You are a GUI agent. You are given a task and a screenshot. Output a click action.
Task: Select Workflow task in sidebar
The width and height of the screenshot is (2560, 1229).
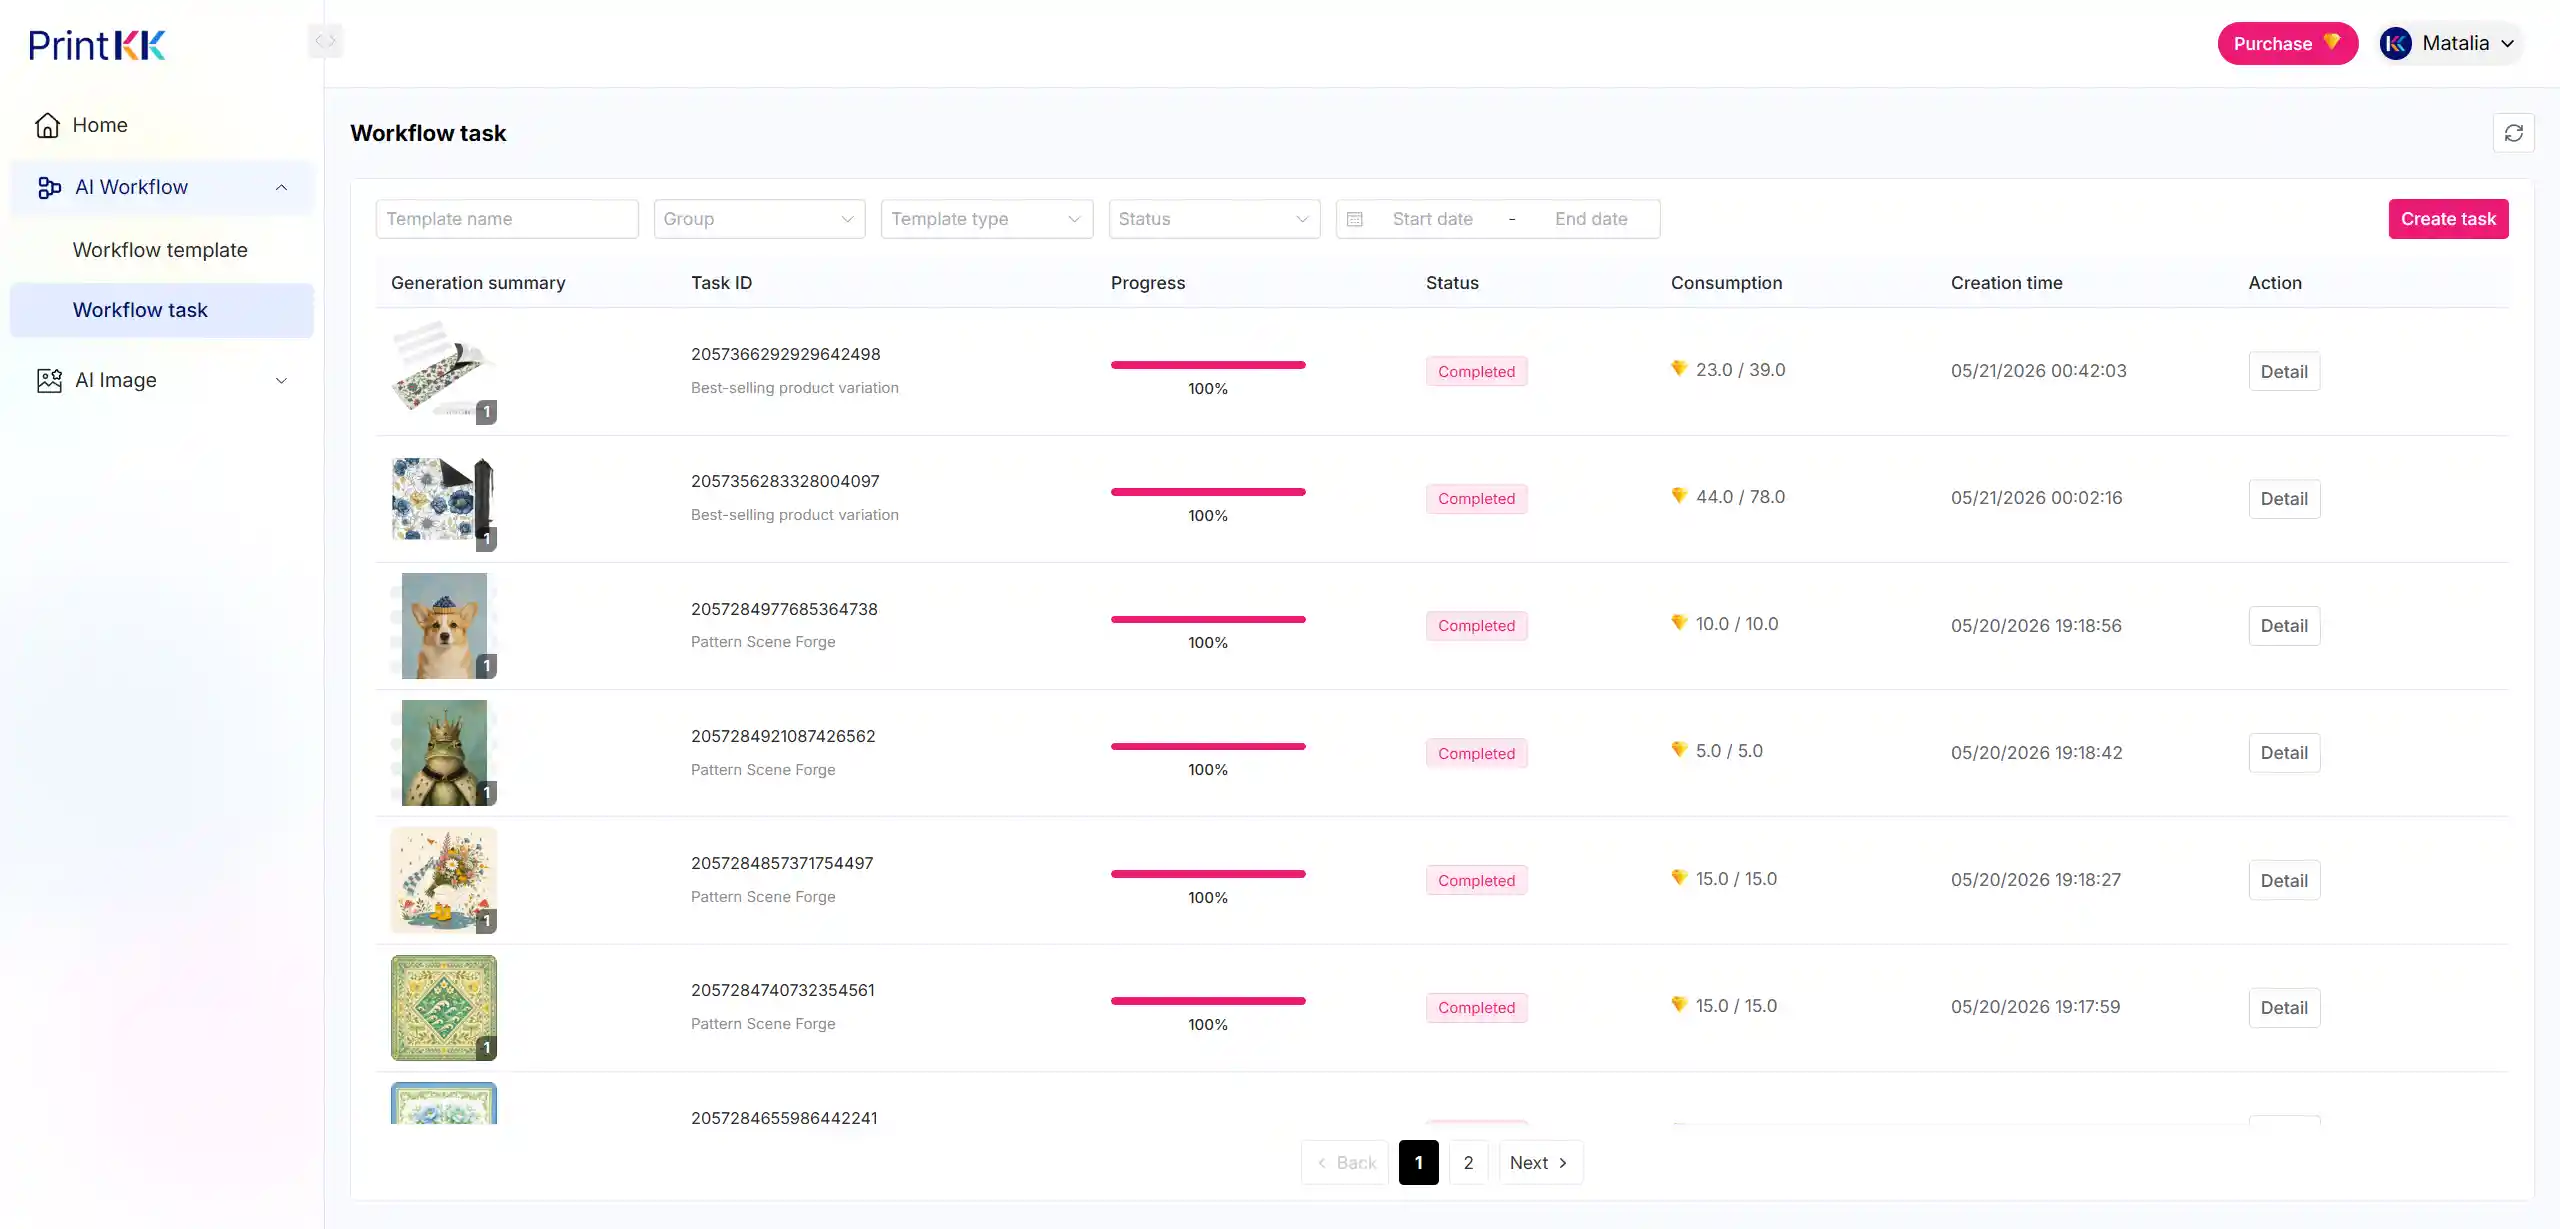[162, 310]
